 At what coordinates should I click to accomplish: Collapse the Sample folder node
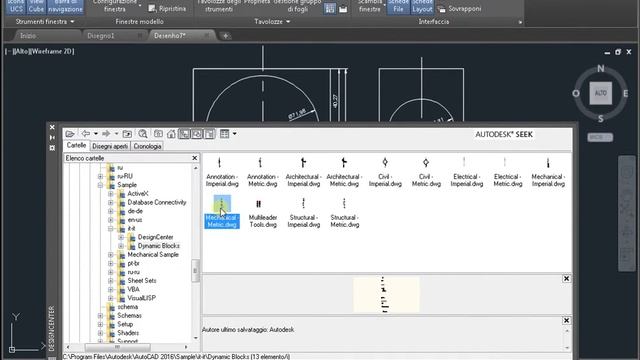coord(100,185)
